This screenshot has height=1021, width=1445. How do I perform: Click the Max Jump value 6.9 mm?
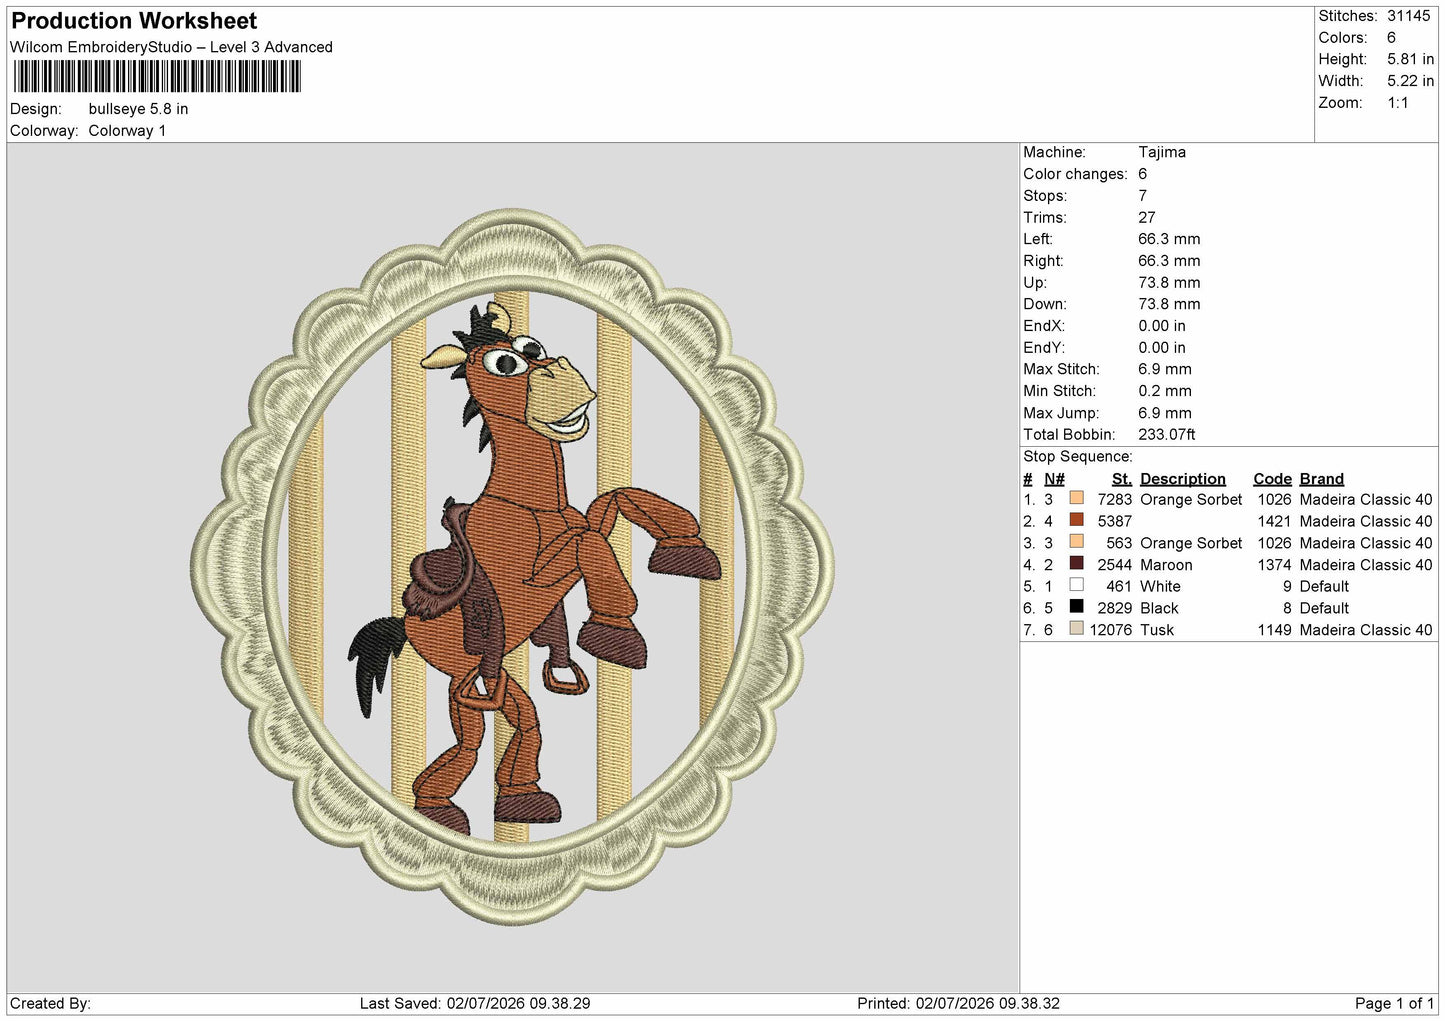point(1165,413)
